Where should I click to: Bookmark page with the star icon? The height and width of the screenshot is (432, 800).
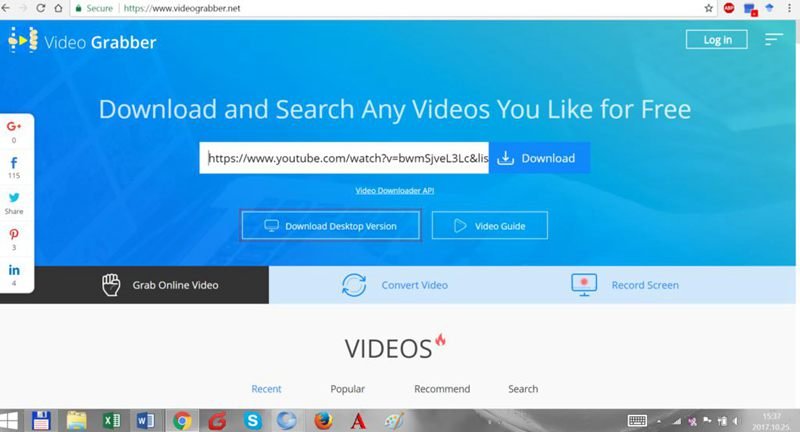point(709,8)
